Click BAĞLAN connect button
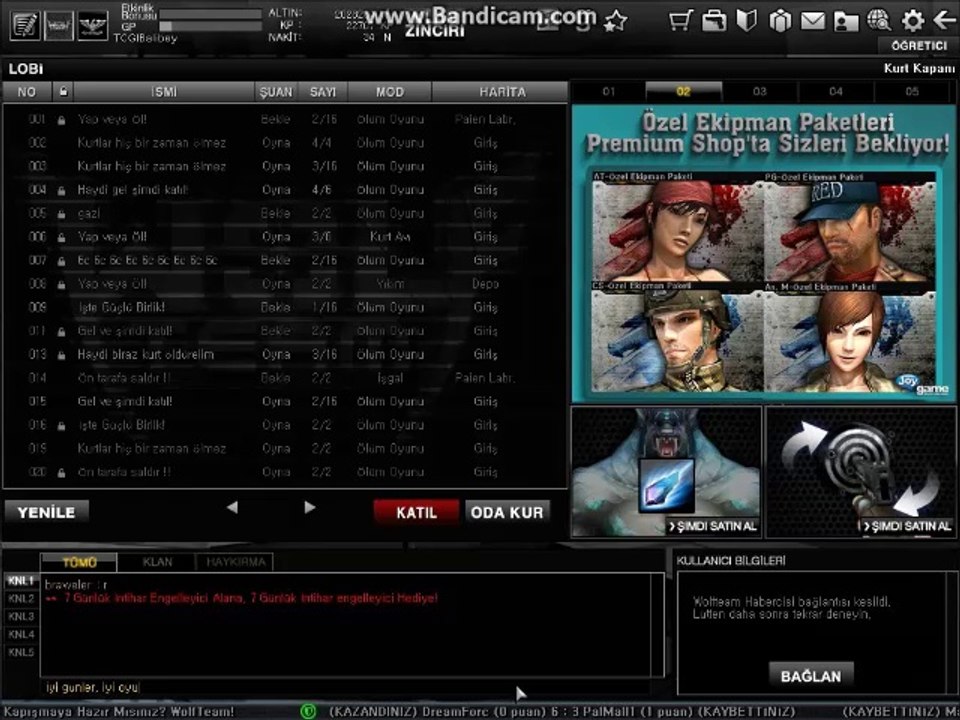The image size is (960, 720). click(811, 675)
